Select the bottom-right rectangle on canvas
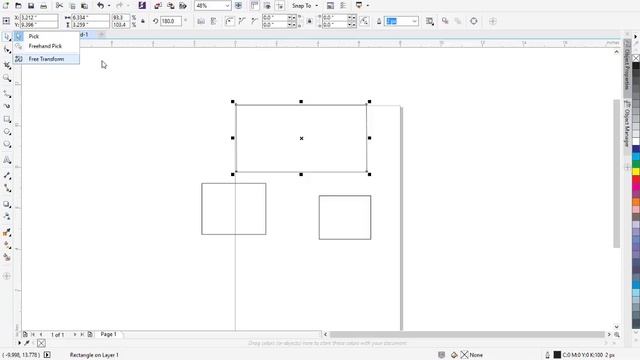 [x=345, y=218]
